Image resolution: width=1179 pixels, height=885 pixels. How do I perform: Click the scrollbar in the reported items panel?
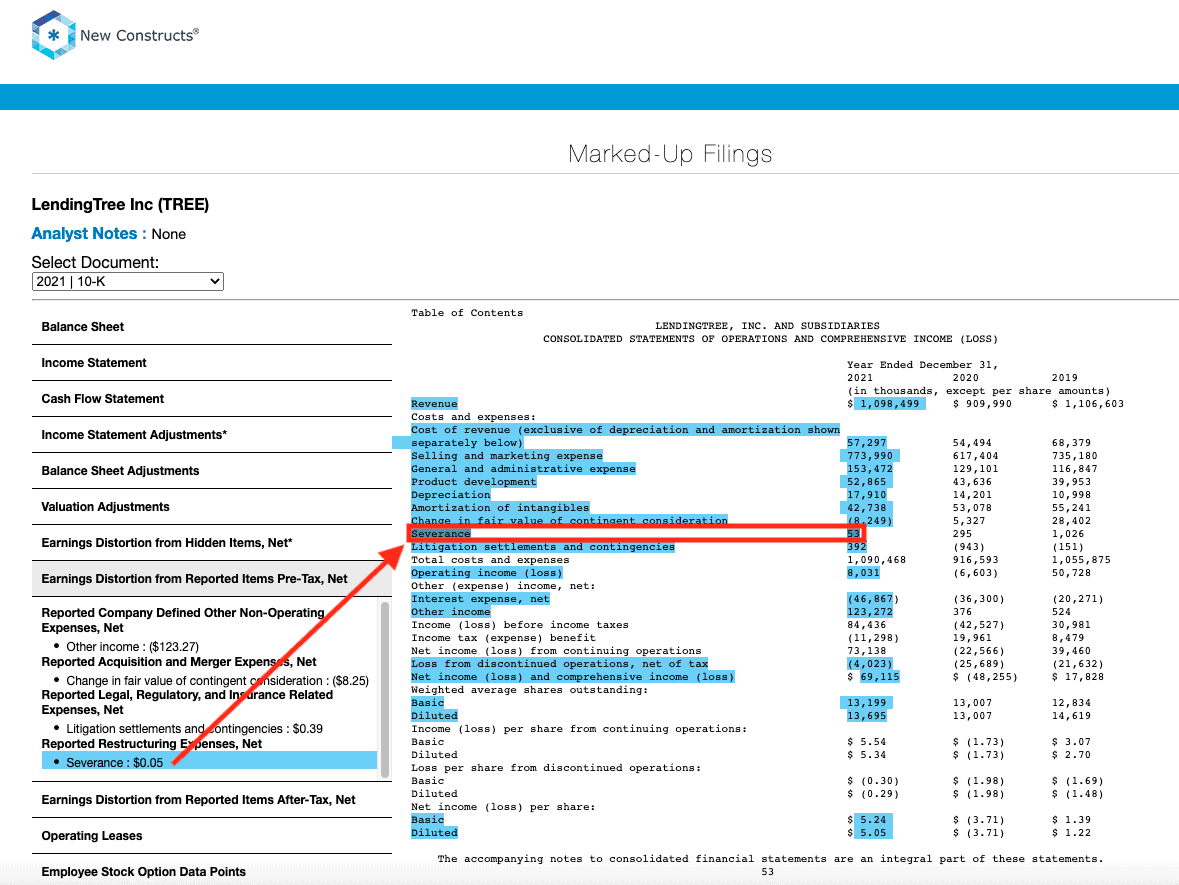385,690
